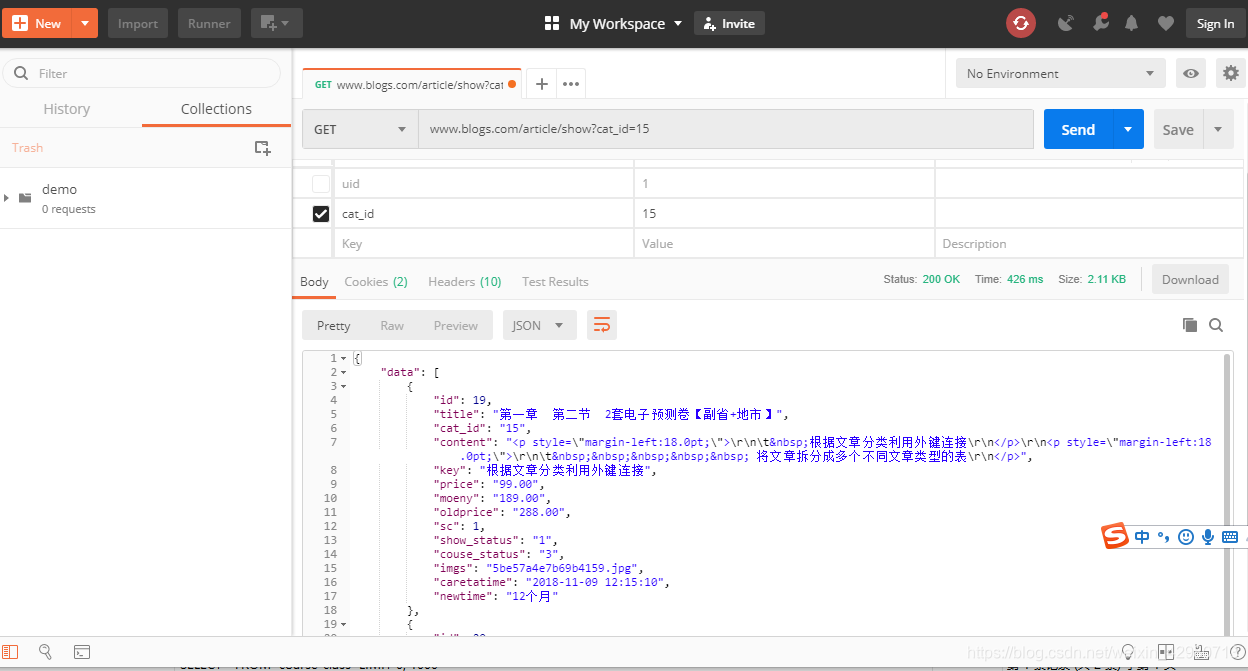
Task: Open the capture requests satellite icon
Action: tap(1065, 23)
